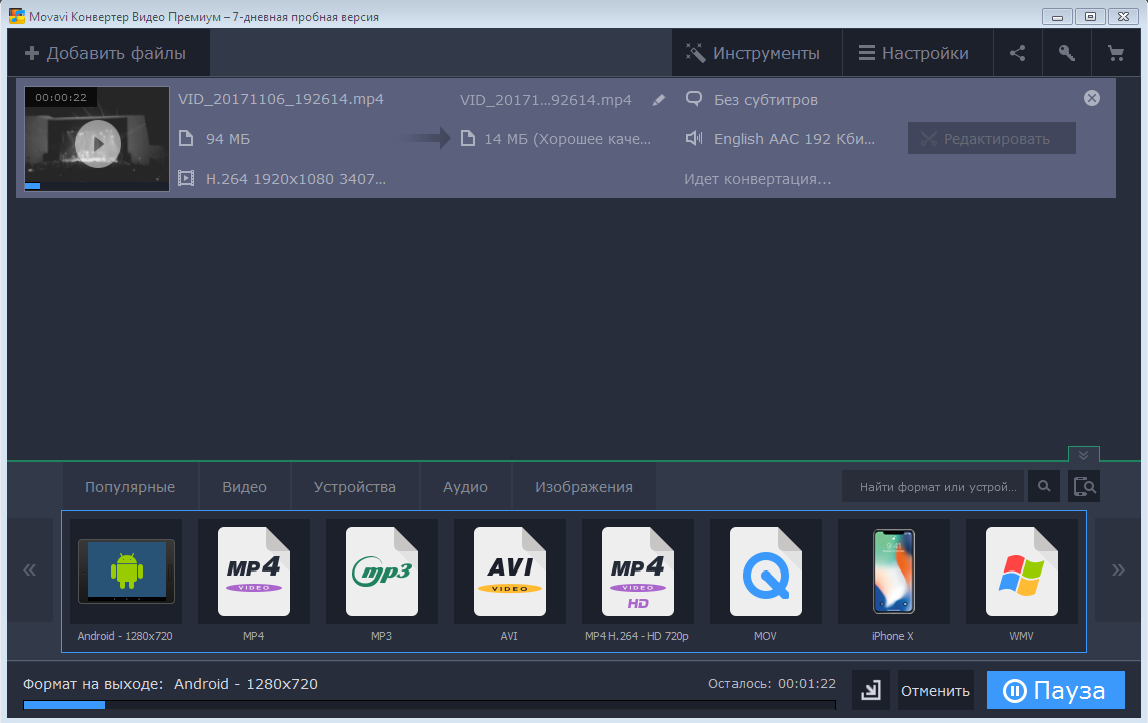Click the device detection icon
This screenshot has width=1148, height=723.
tap(1084, 487)
